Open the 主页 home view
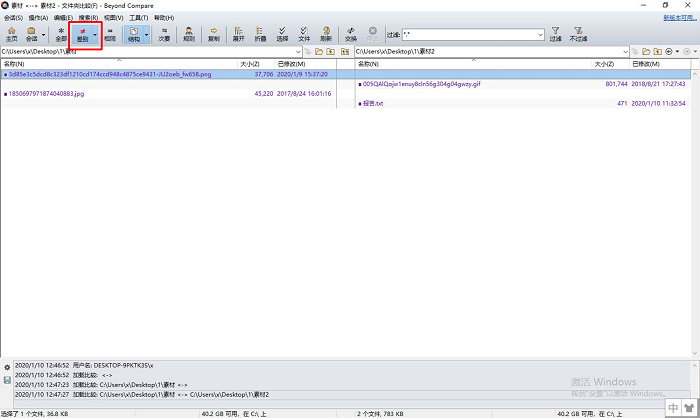 point(12,34)
